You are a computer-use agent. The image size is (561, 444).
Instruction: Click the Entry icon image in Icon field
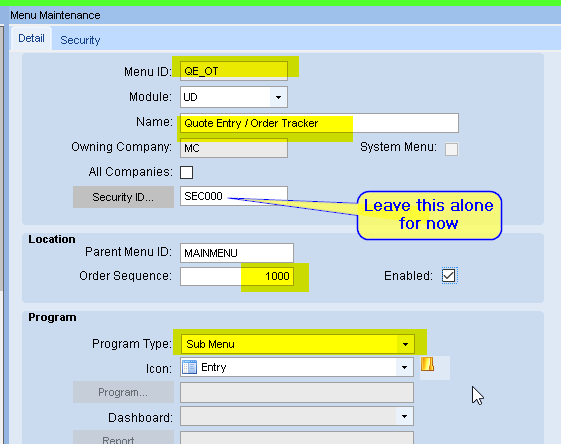pyautogui.click(x=189, y=367)
